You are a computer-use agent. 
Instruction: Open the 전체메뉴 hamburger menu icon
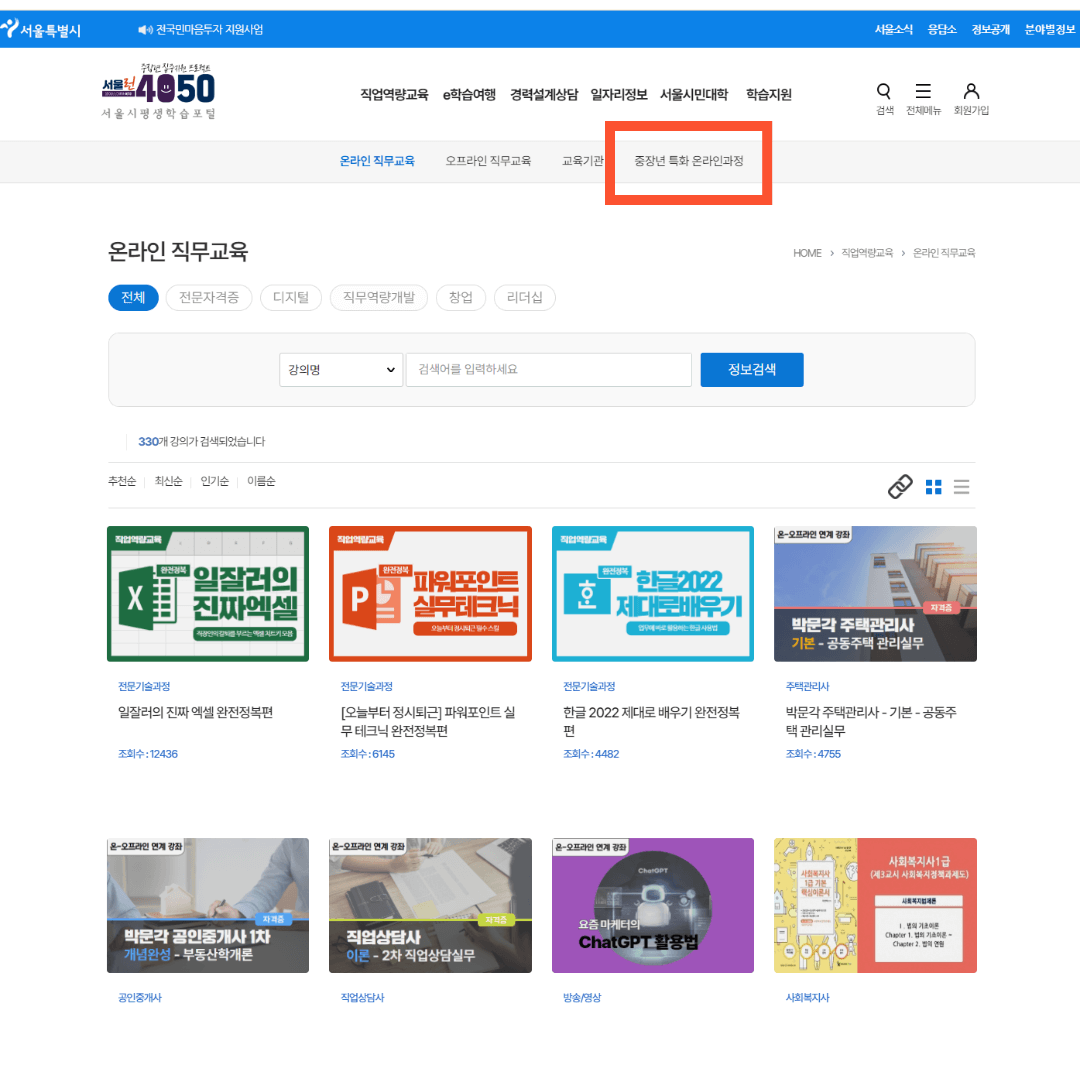pyautogui.click(x=924, y=92)
